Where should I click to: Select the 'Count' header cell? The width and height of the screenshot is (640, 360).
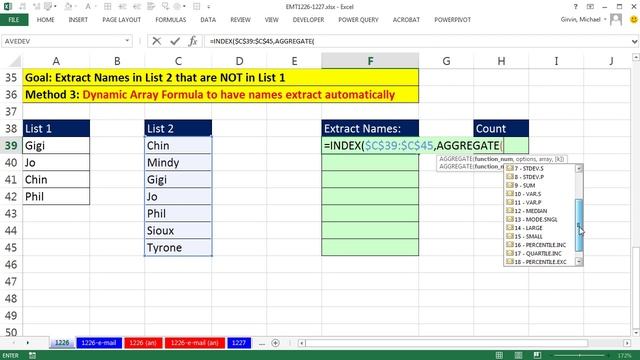point(501,129)
